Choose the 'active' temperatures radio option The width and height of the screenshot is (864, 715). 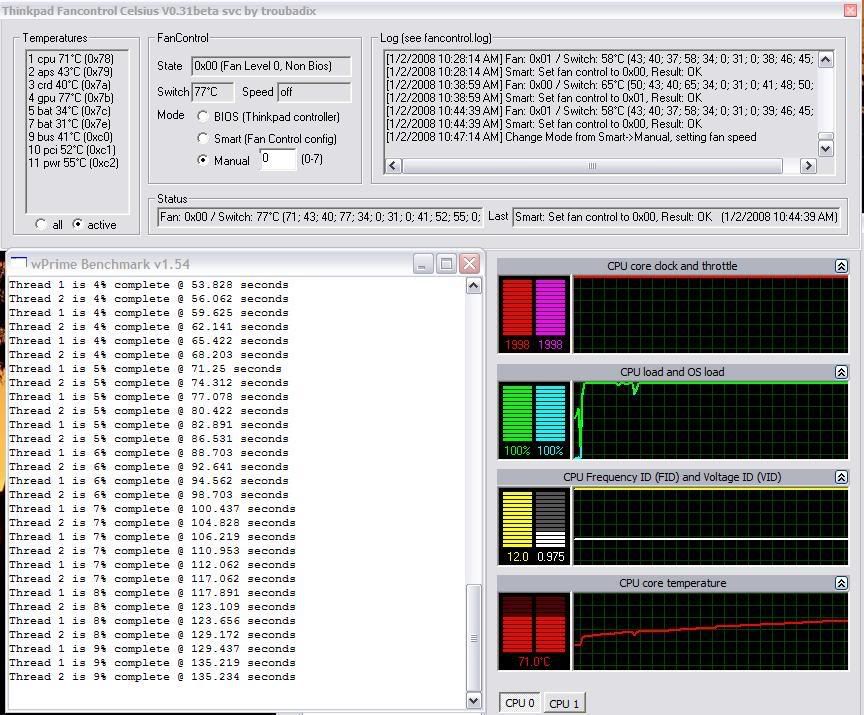(79, 225)
